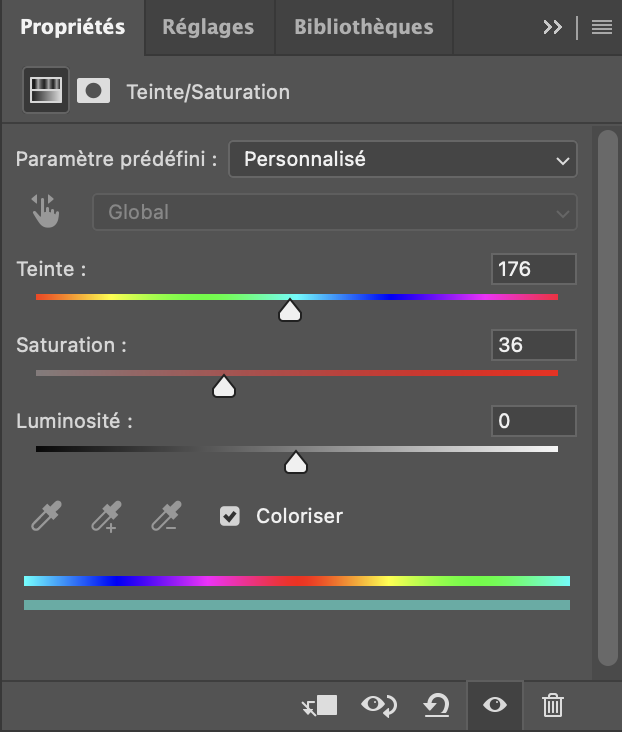Image resolution: width=622 pixels, height=732 pixels.
Task: Click the Teinte slider handle
Action: click(x=290, y=312)
